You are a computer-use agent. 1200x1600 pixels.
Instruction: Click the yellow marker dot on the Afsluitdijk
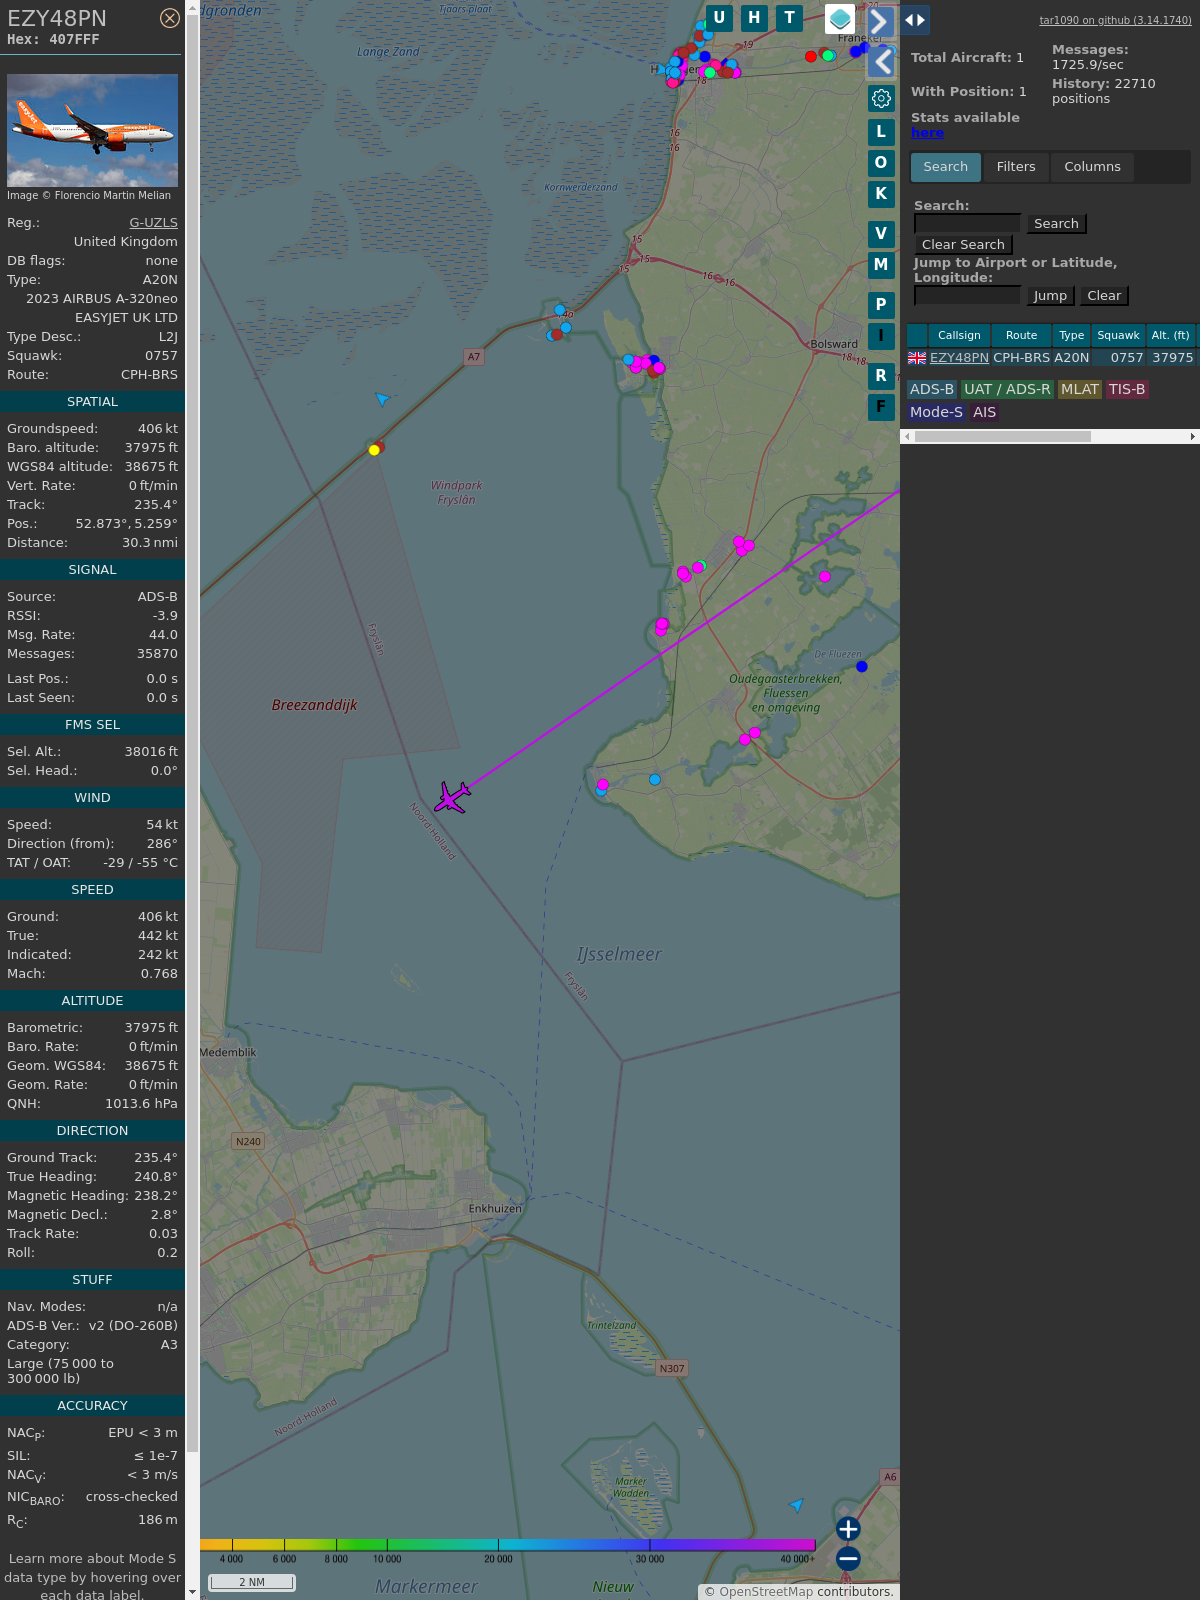point(374,450)
